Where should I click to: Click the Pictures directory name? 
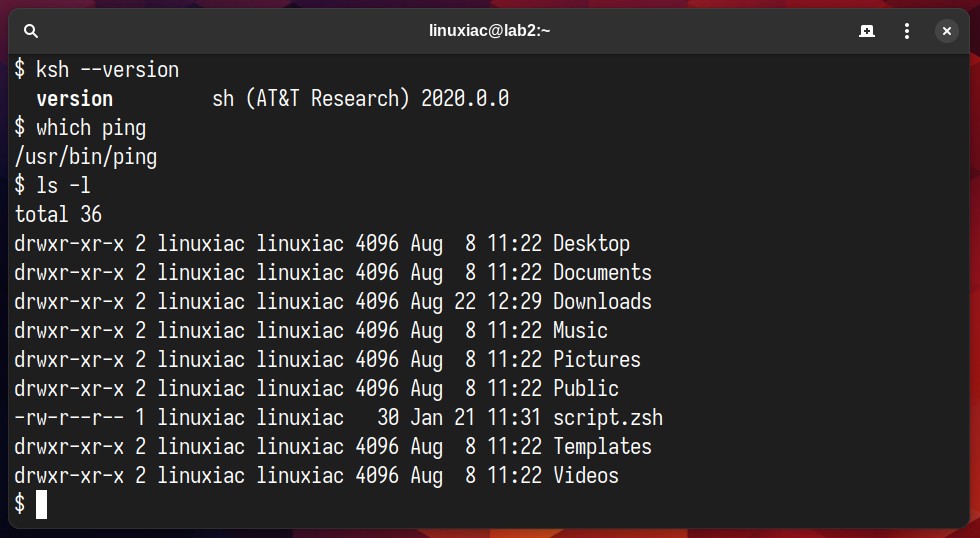click(597, 359)
